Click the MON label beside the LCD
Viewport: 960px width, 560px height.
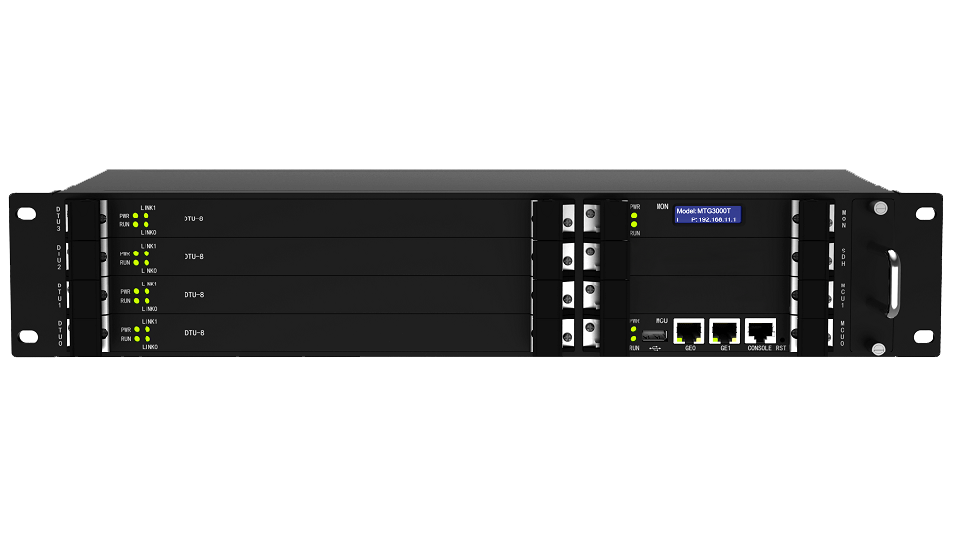click(x=662, y=207)
